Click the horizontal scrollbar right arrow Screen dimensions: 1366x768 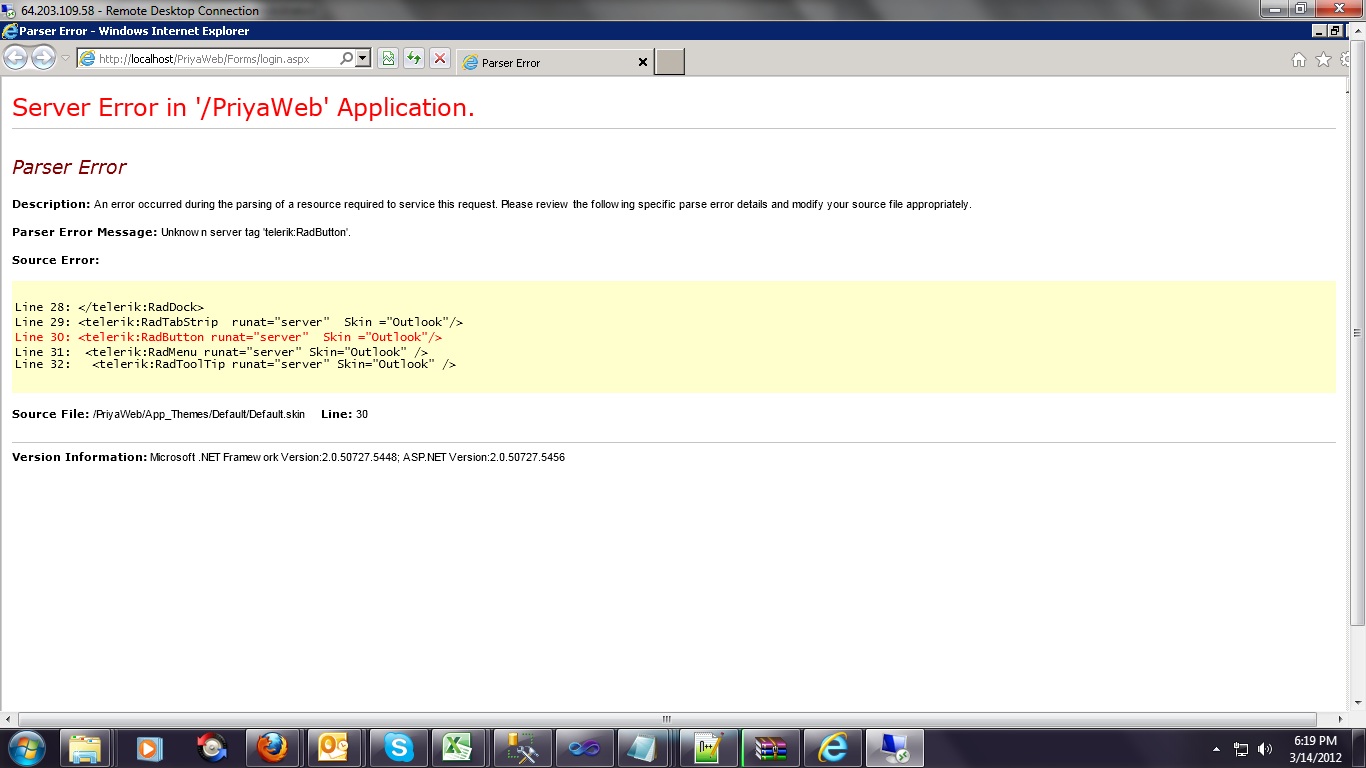pos(1342,719)
